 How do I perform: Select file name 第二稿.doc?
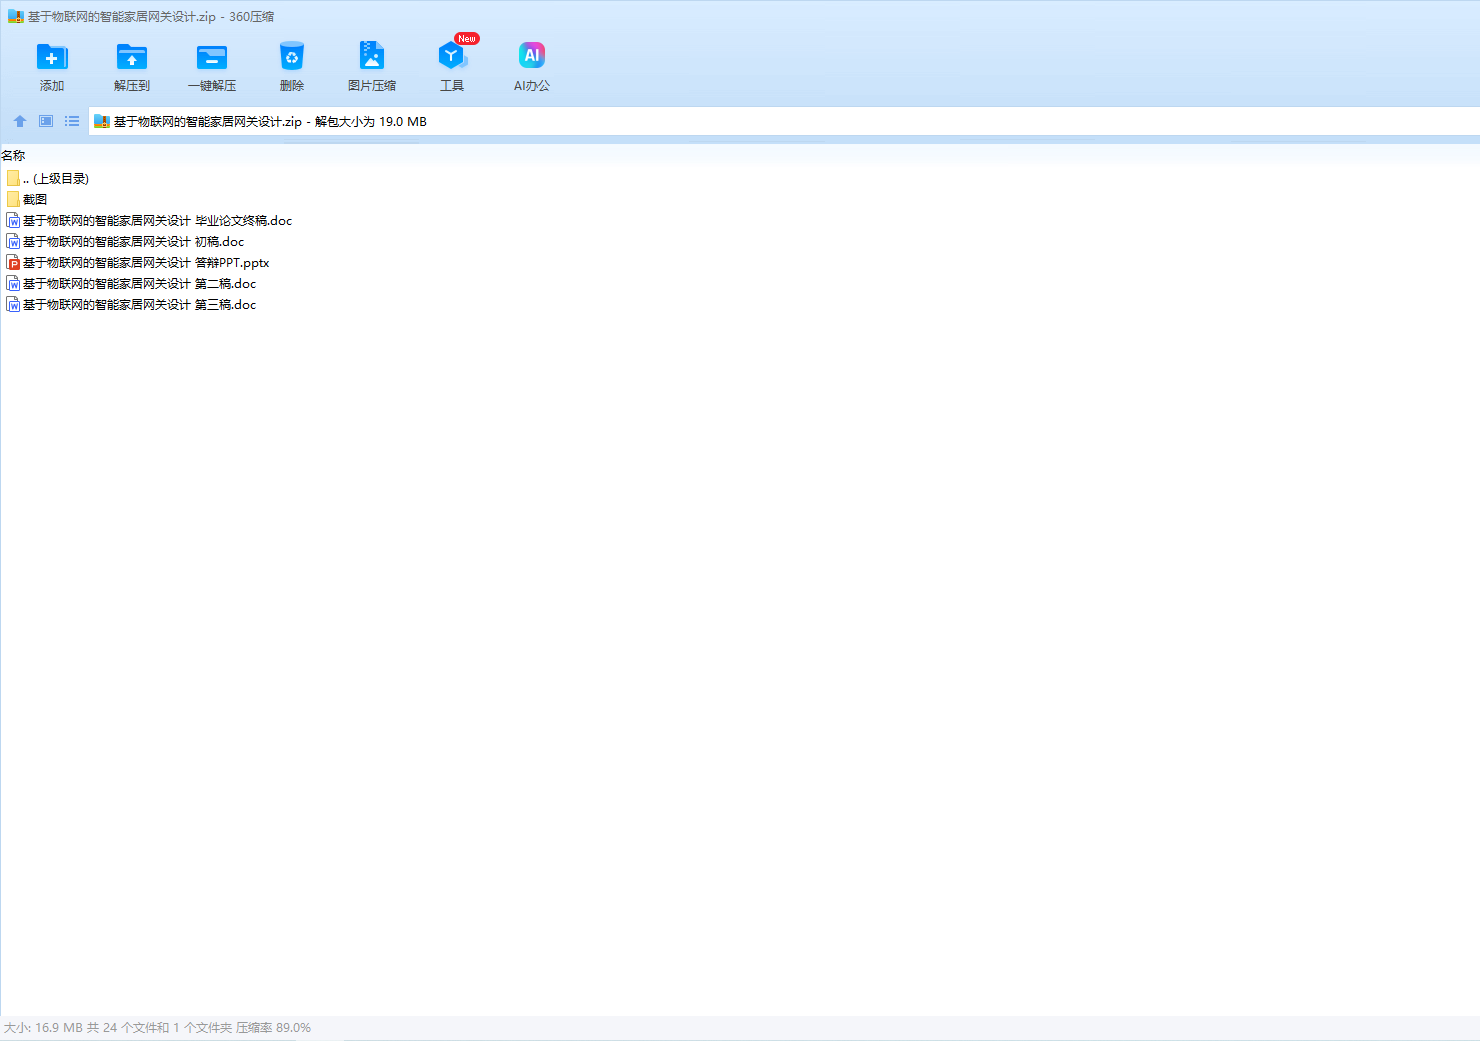point(140,283)
